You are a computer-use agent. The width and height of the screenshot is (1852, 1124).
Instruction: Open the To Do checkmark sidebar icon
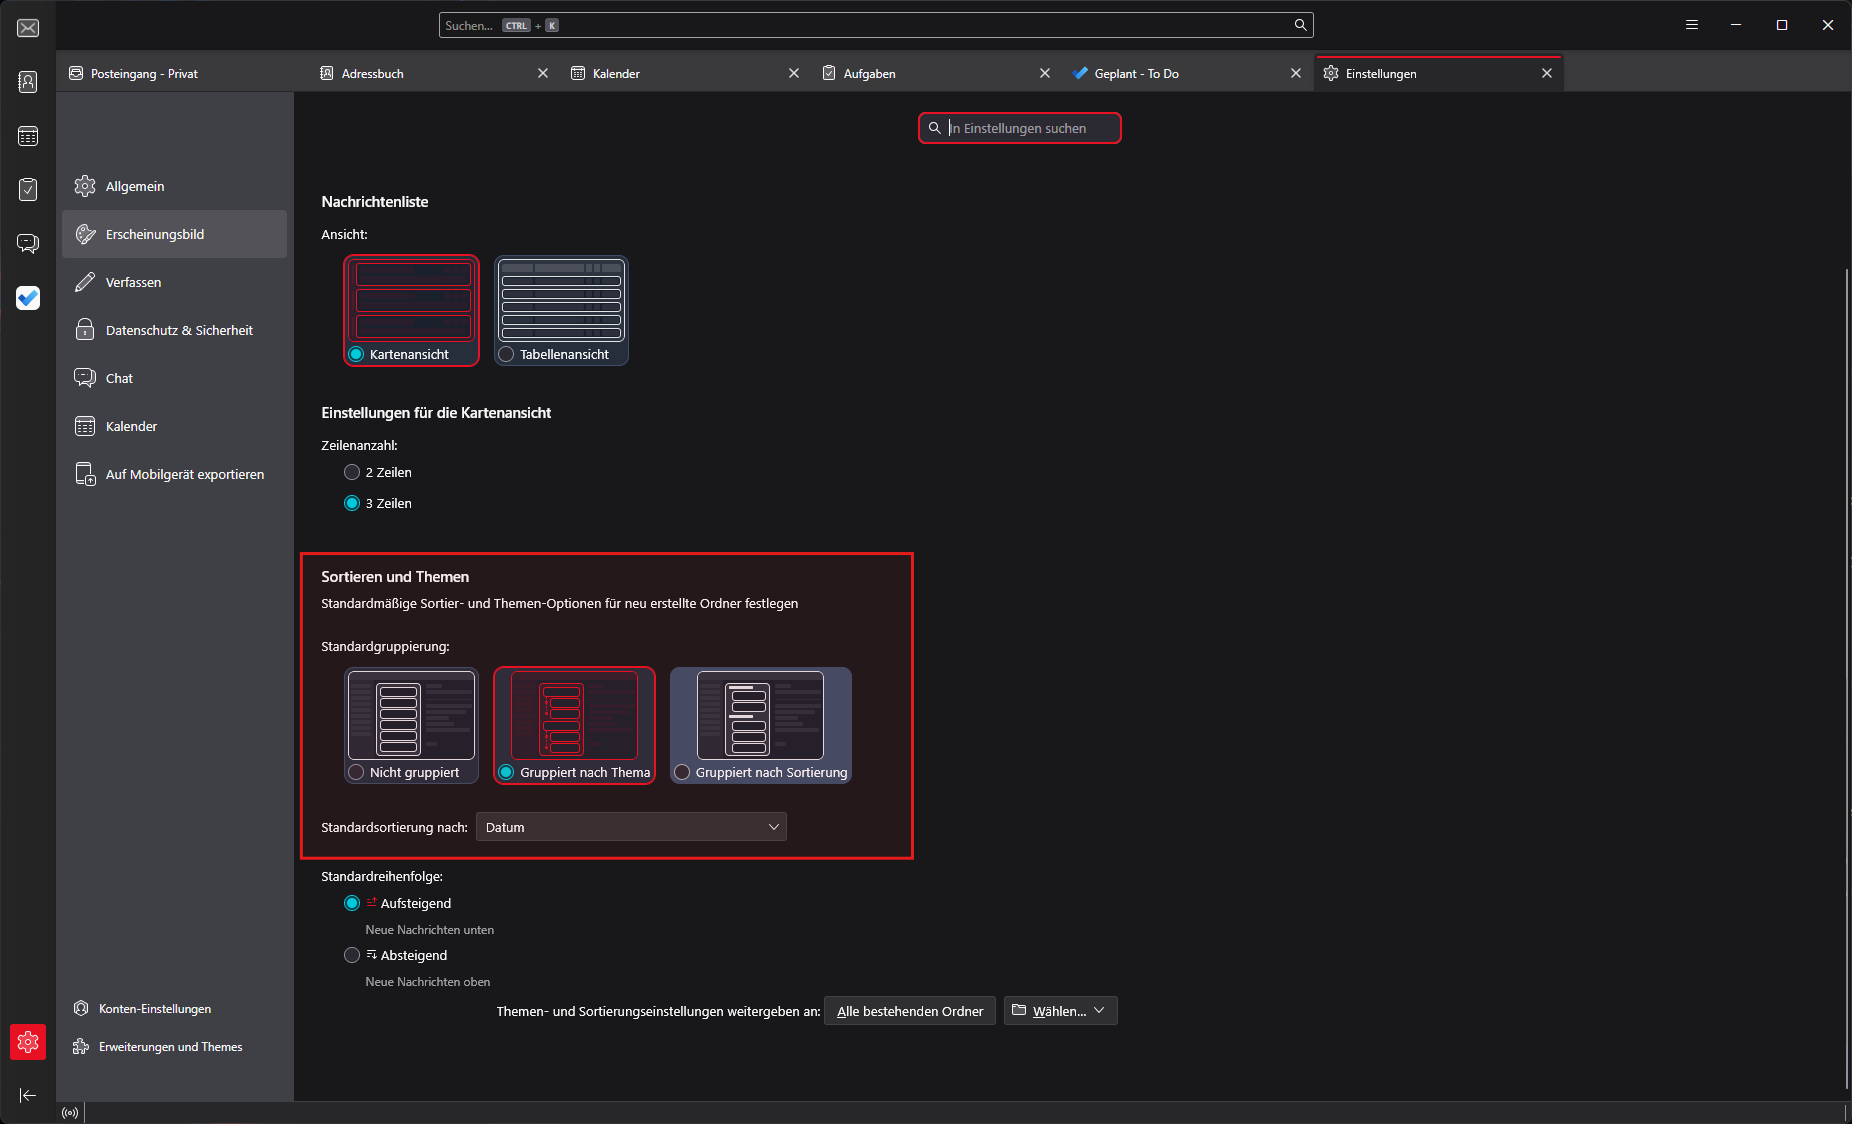(28, 298)
